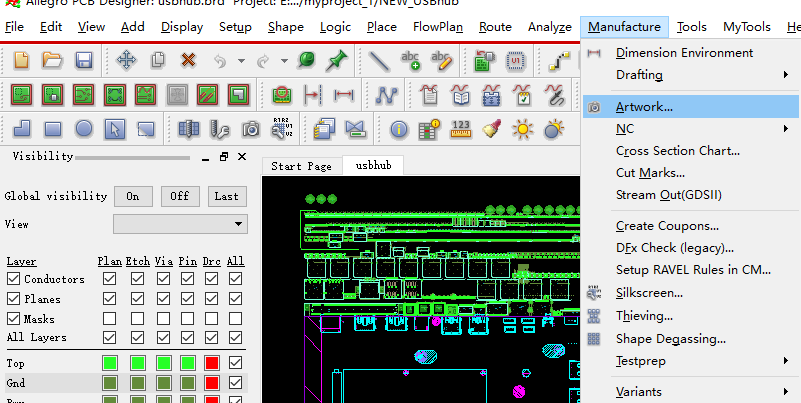
Task: Switch to the Start Page tab
Action: (x=301, y=166)
